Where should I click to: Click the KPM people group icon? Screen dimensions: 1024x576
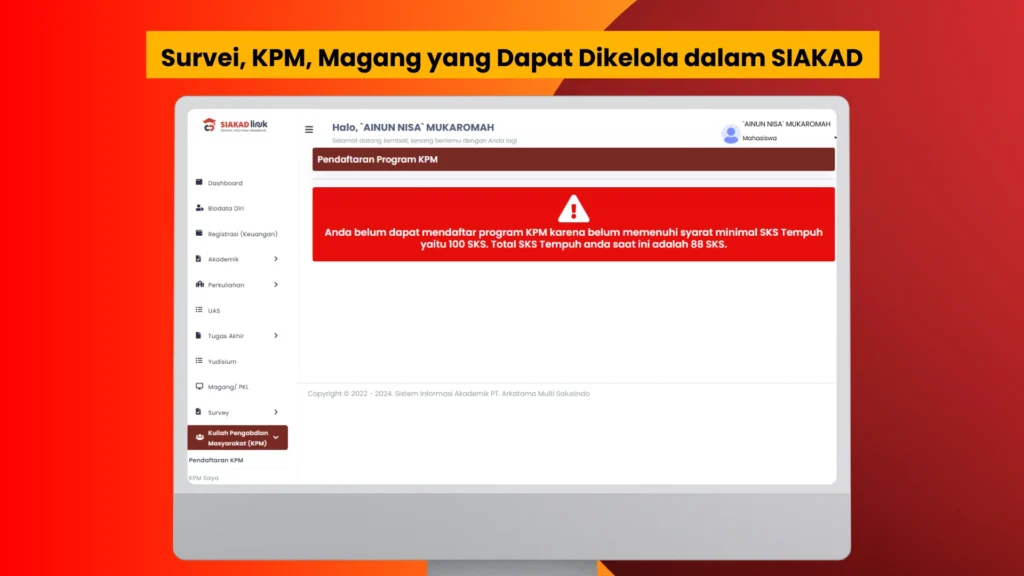click(x=199, y=437)
